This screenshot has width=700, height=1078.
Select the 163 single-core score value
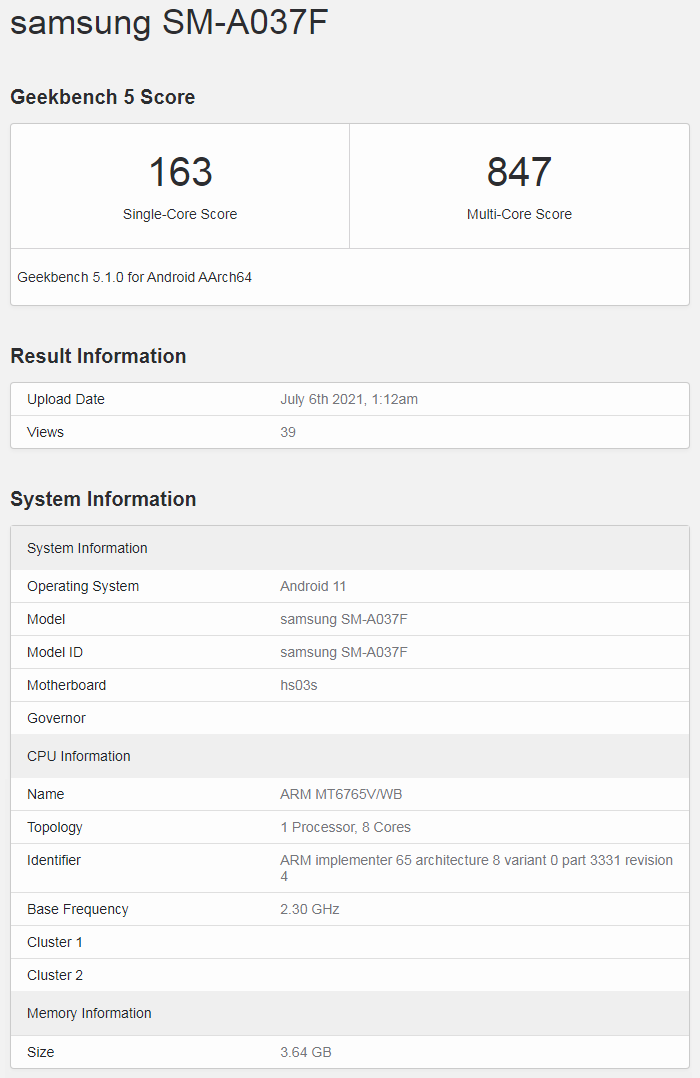tap(180, 172)
